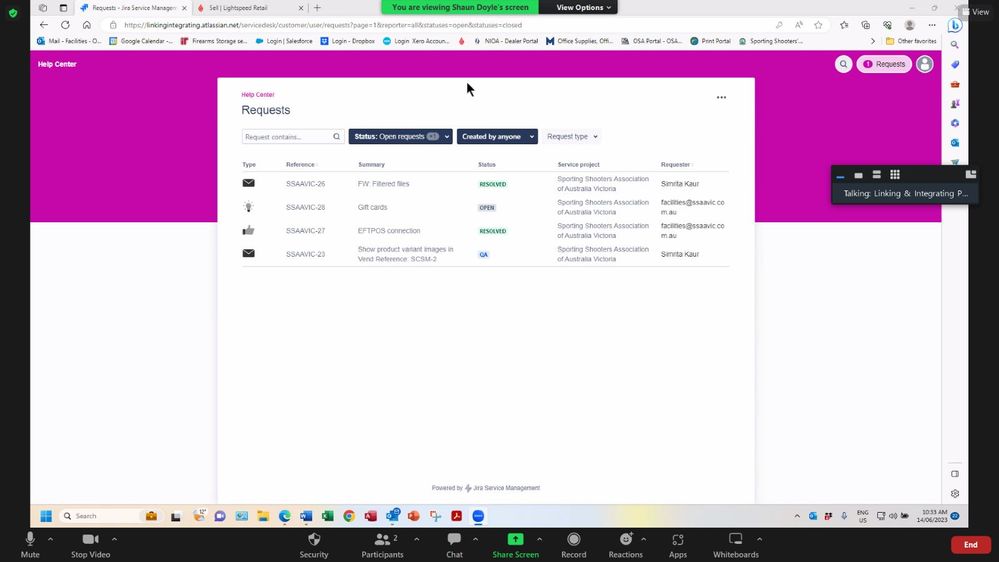Open request SSAAVIC-27

(x=305, y=231)
